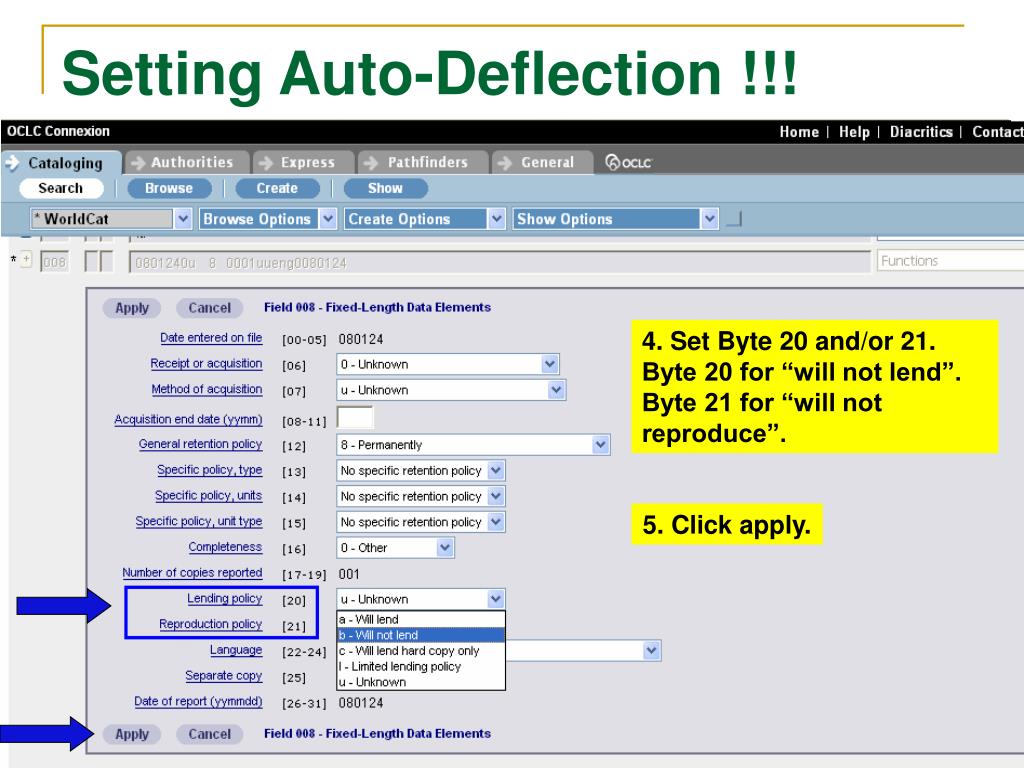Go to the Pathfinders tab

coord(423,163)
